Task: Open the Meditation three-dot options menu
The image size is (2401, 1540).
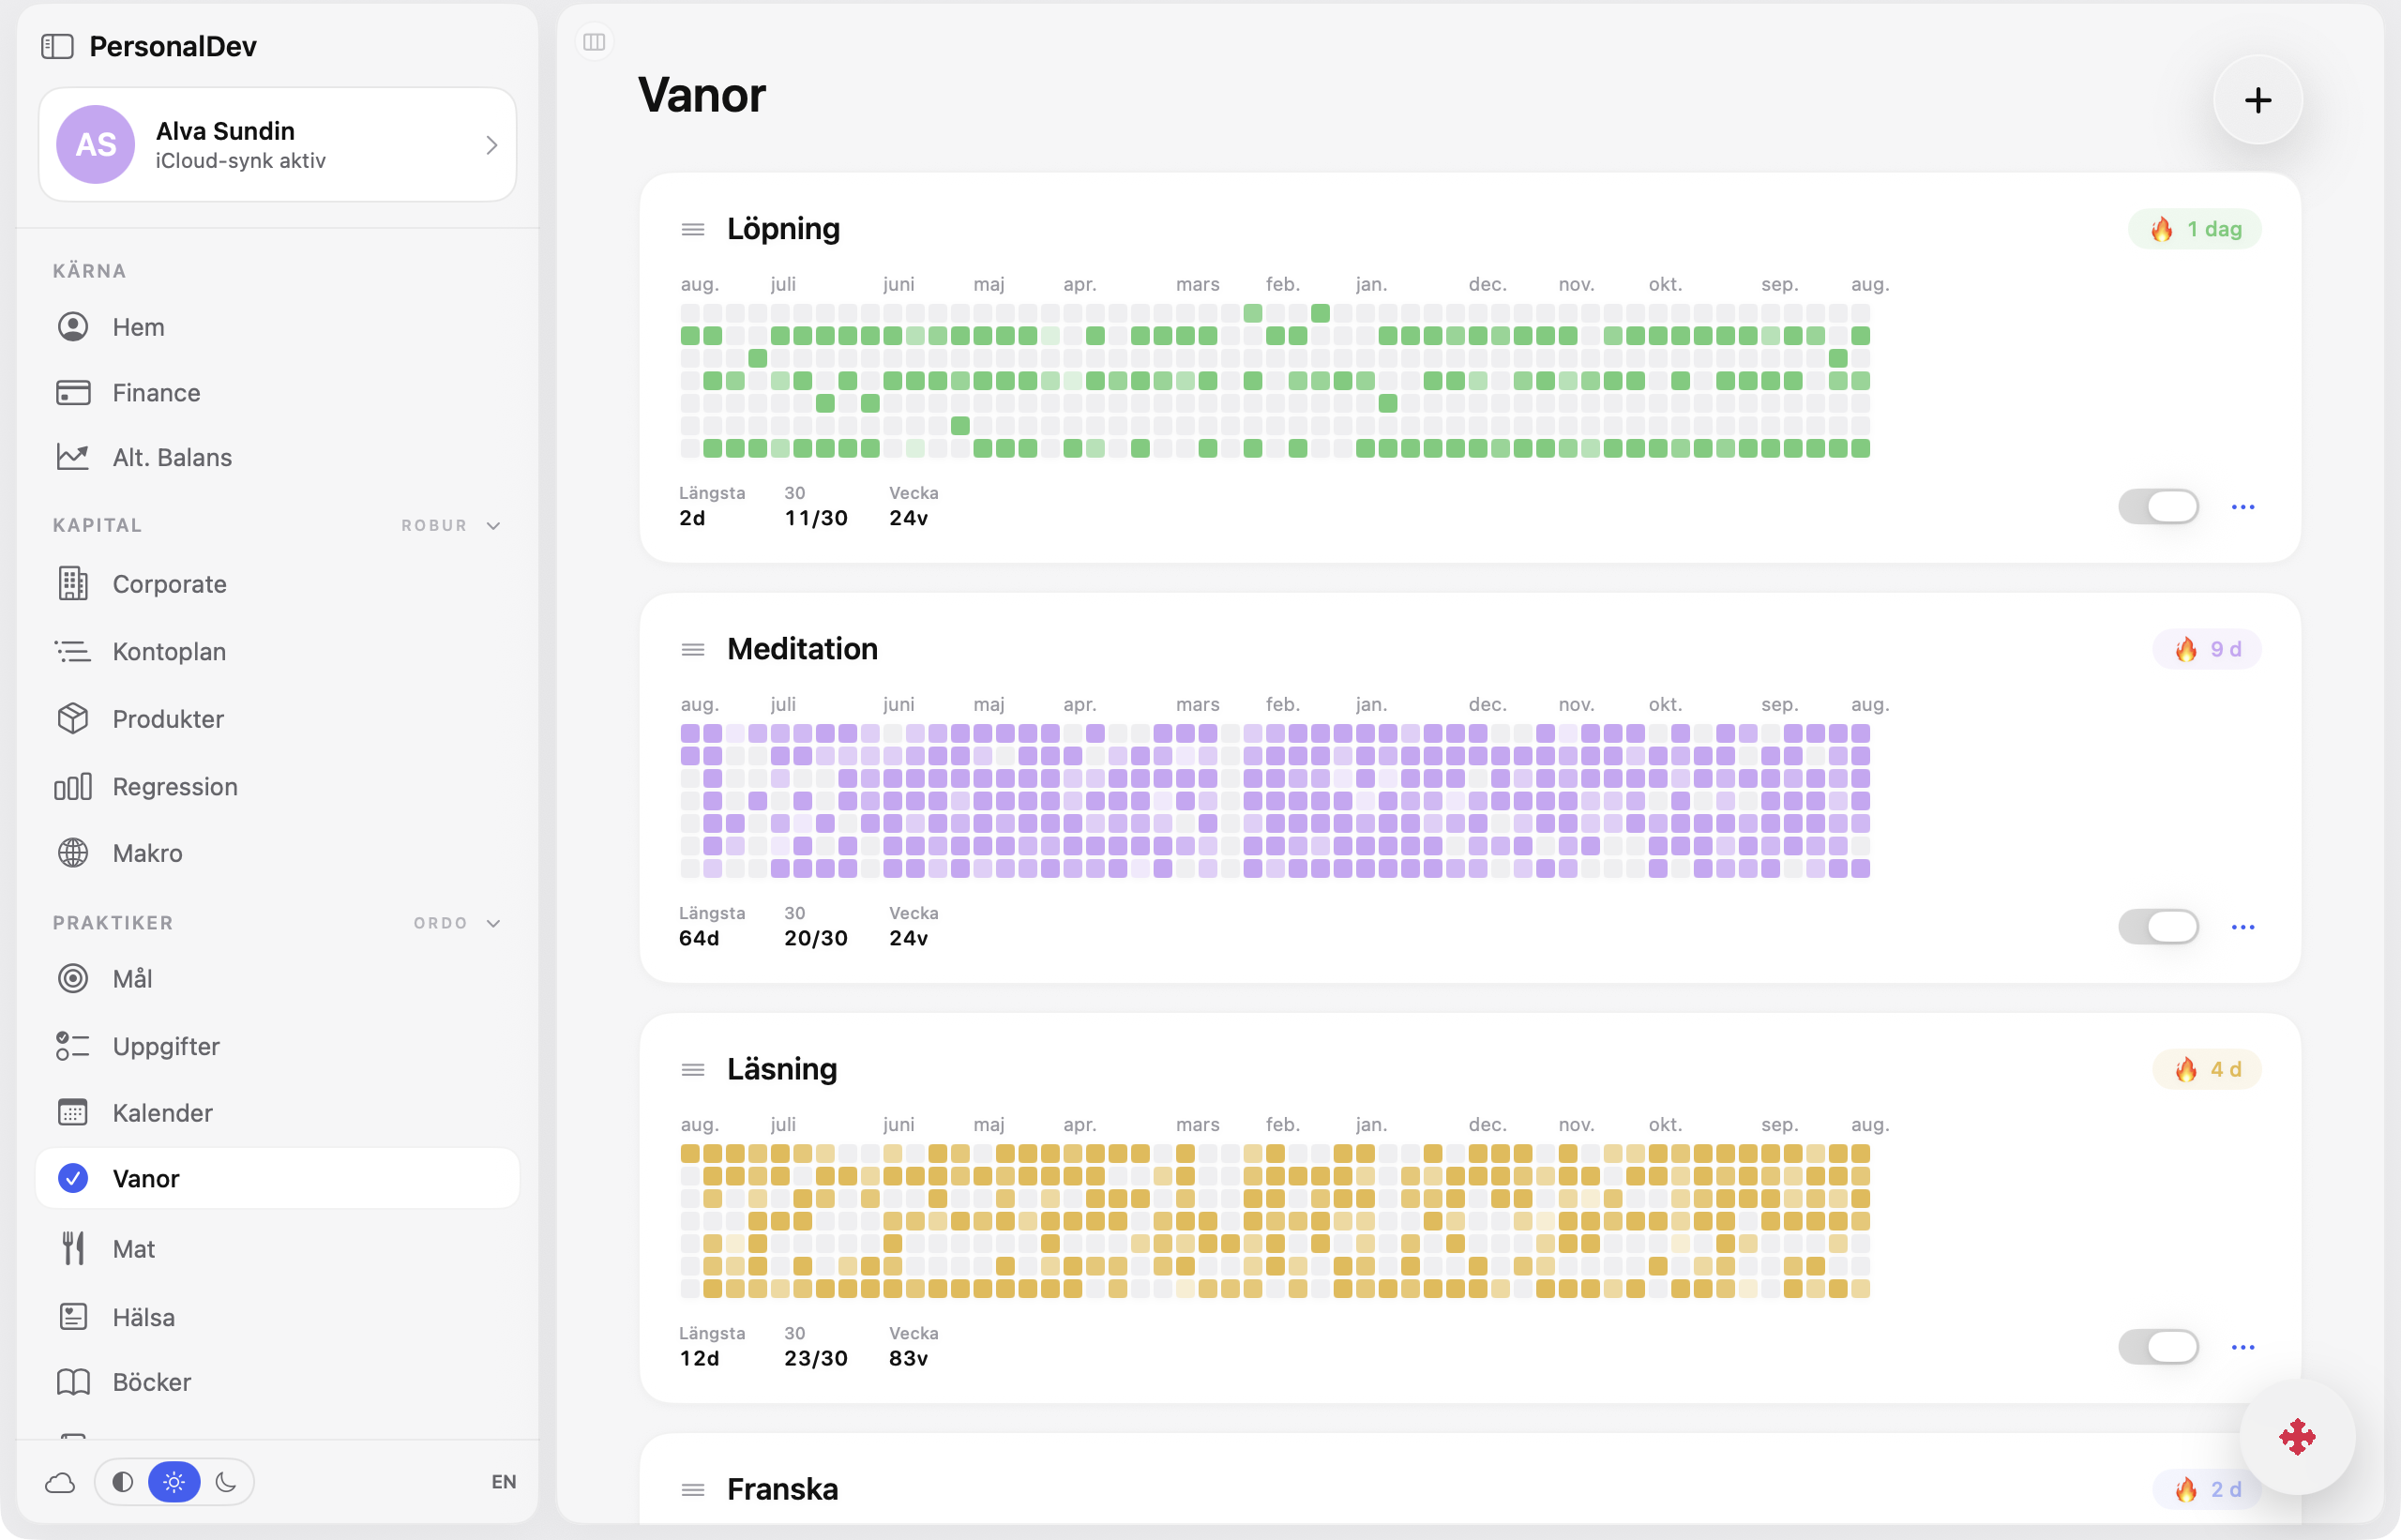Action: coord(2242,927)
